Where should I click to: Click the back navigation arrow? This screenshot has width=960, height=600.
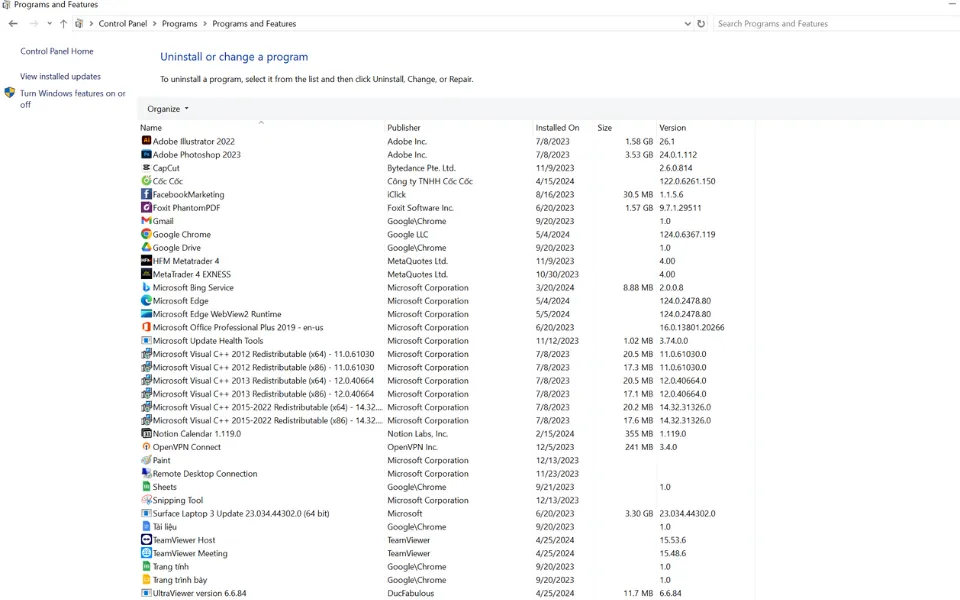point(13,23)
